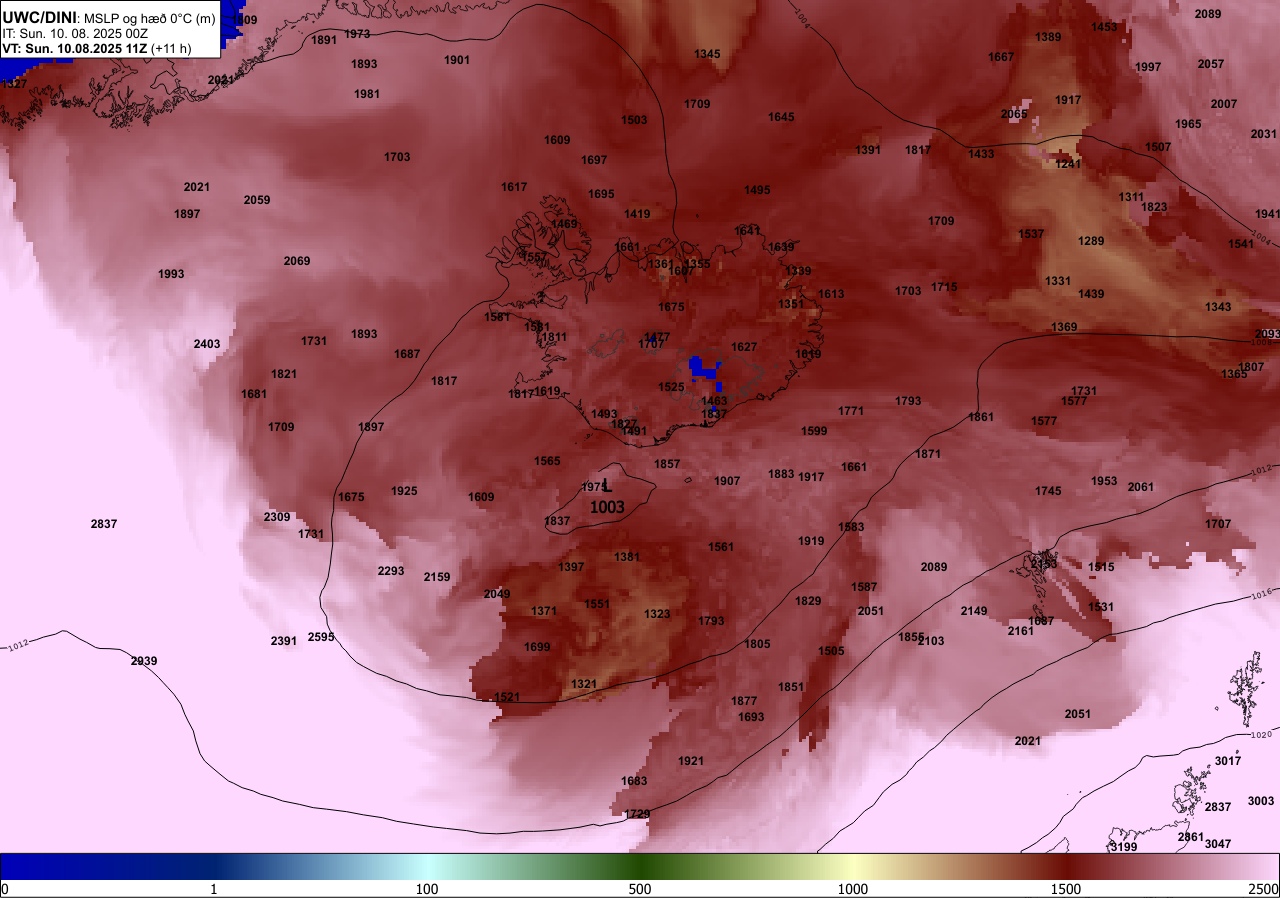Viewport: 1280px width, 898px height.
Task: Click the 1323 height value
Action: point(657,614)
